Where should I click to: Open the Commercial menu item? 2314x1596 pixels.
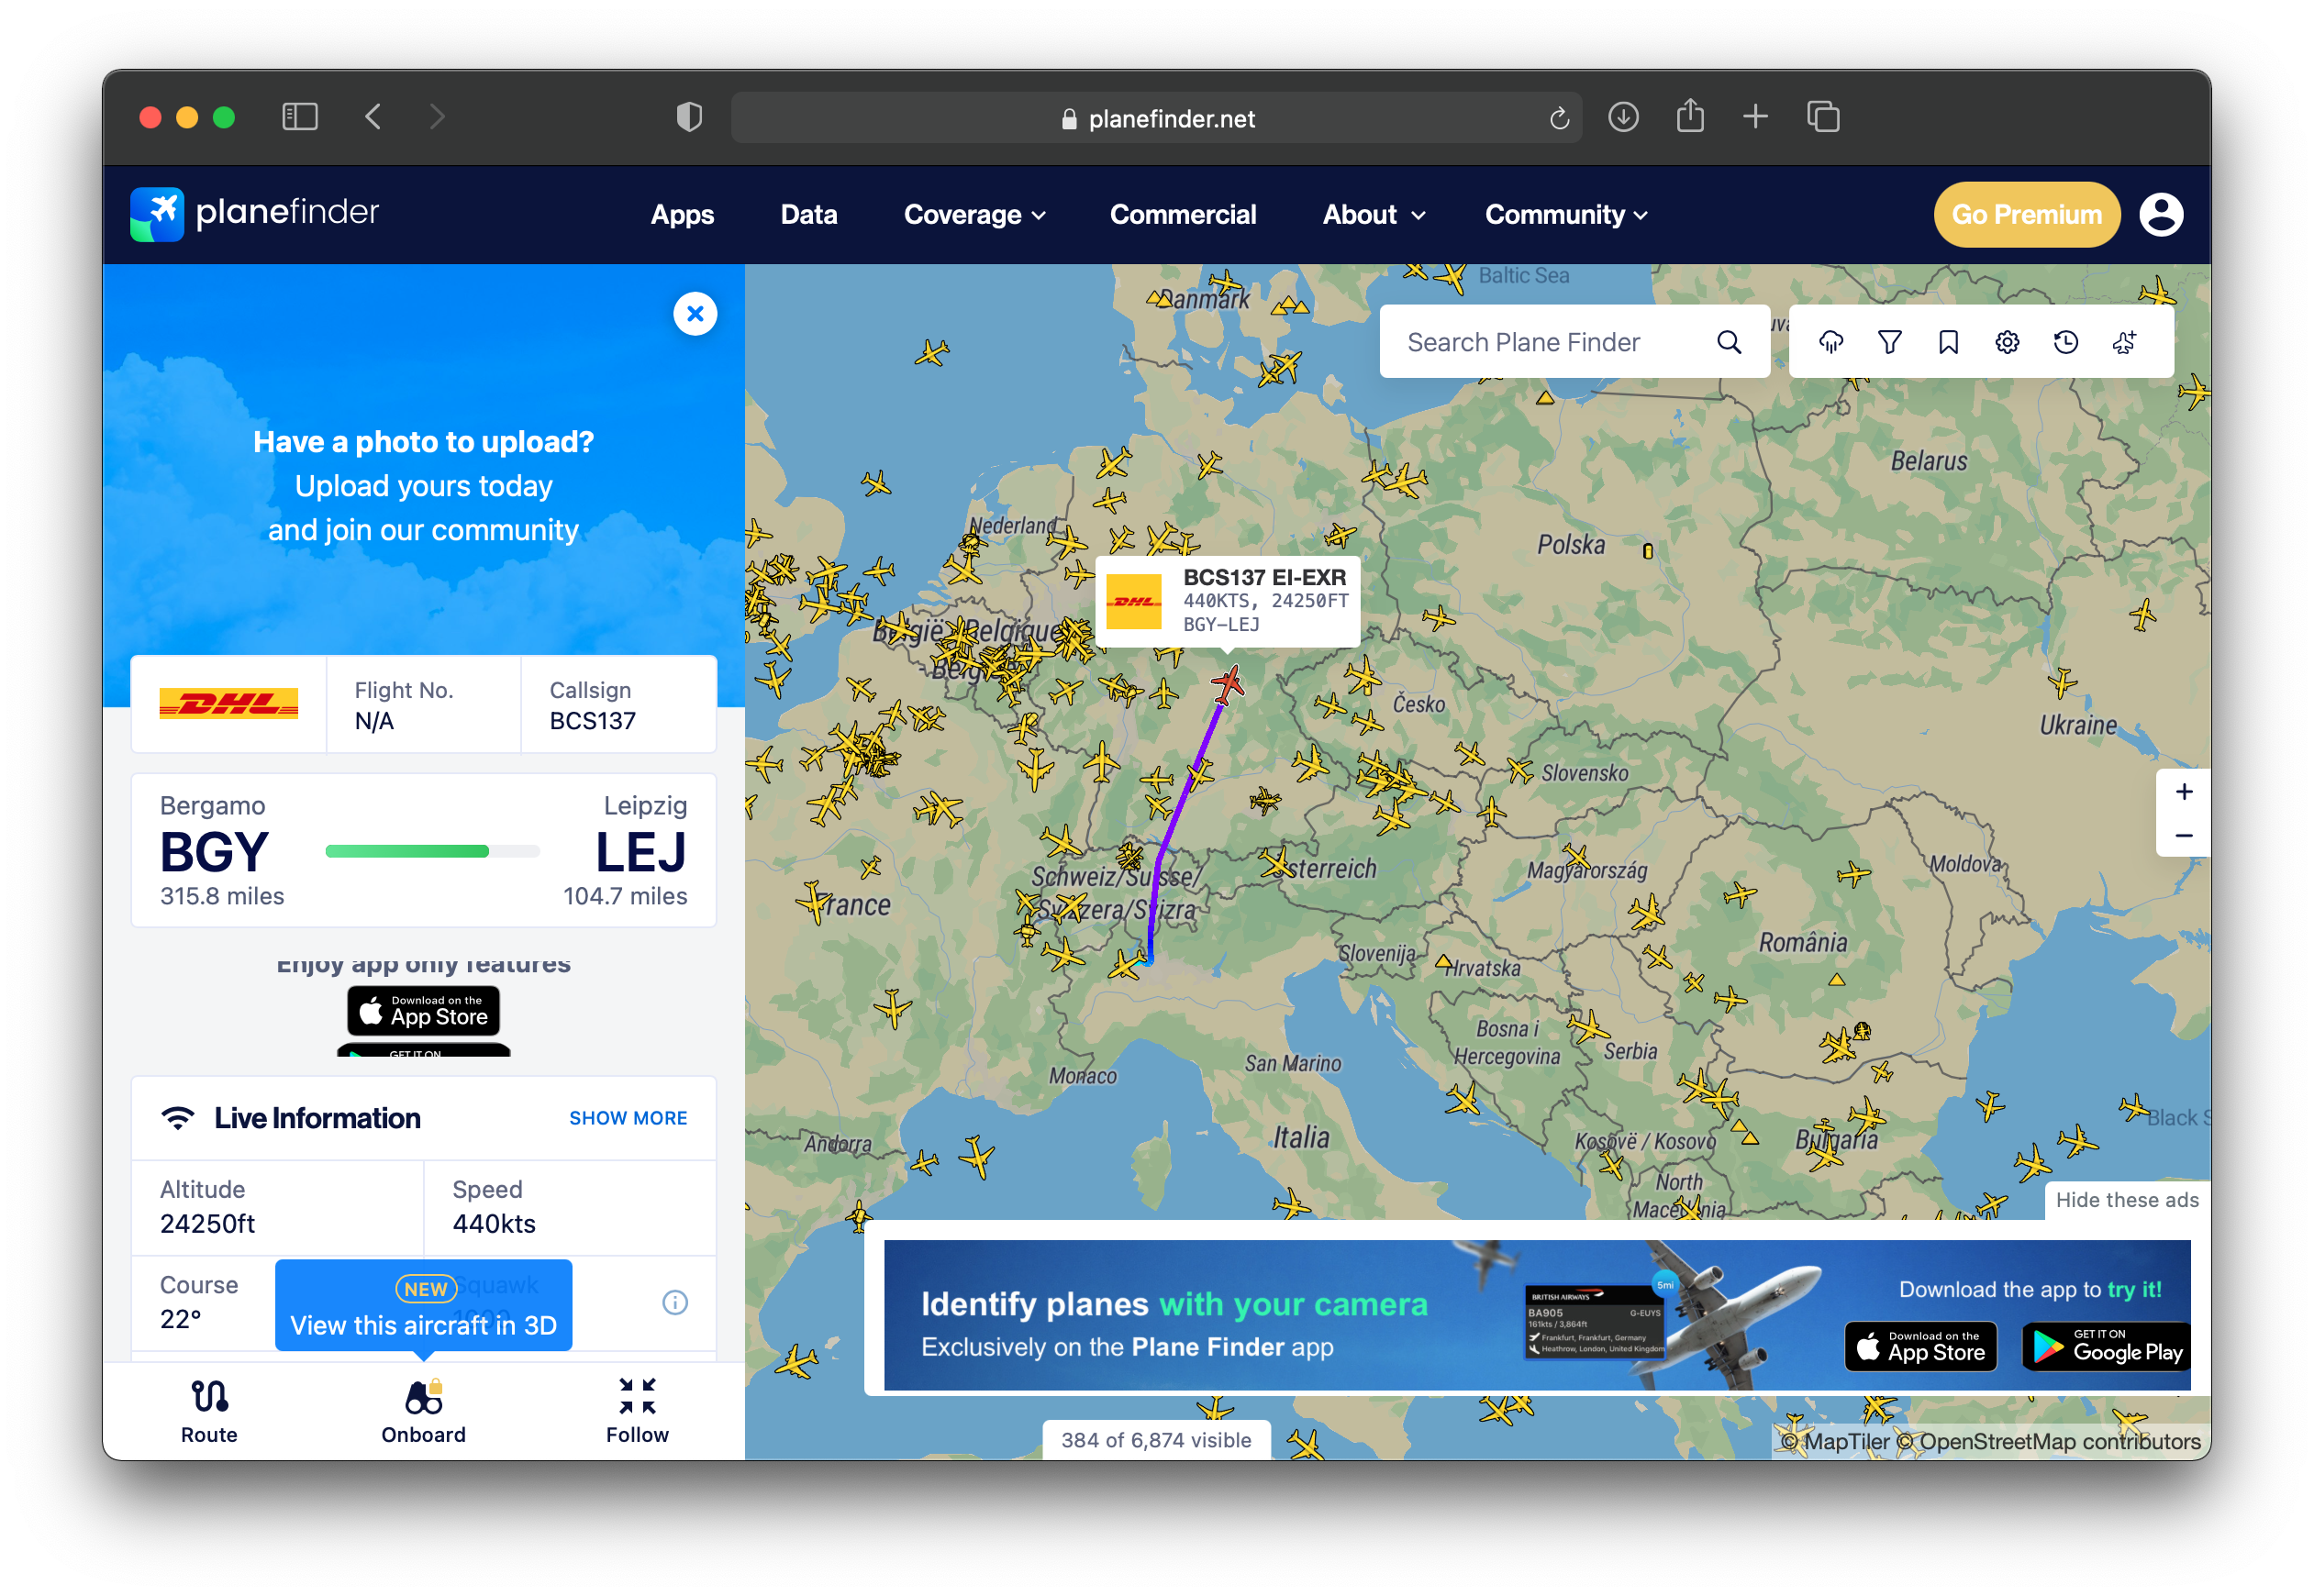point(1182,214)
